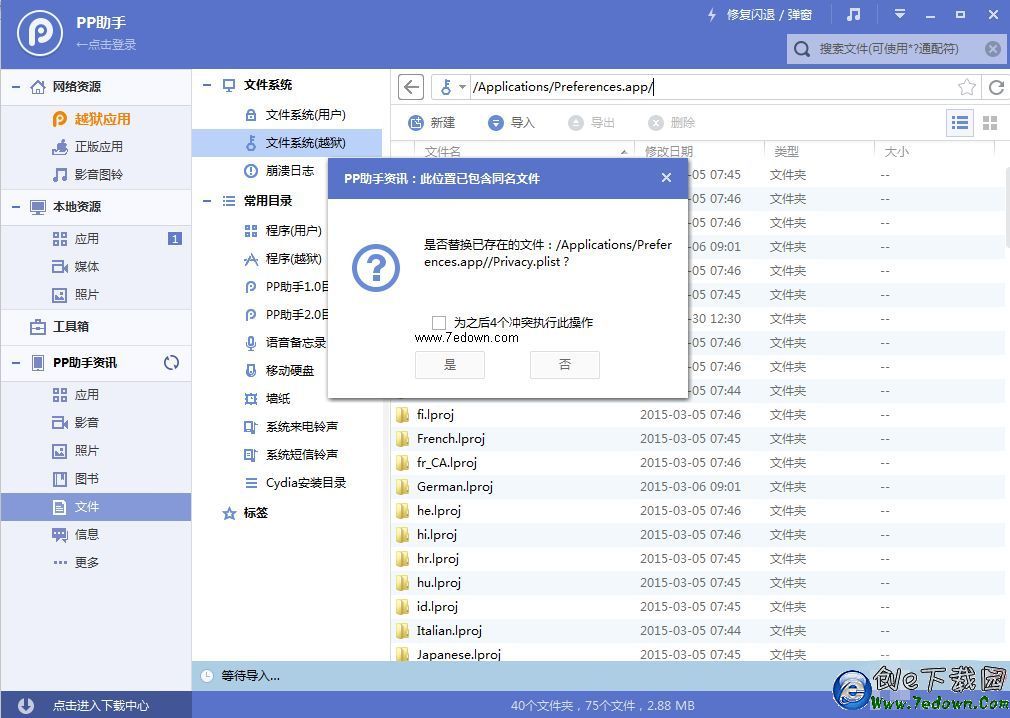
Task: Select 越狱应用 in the sidebar
Action: tap(102, 119)
